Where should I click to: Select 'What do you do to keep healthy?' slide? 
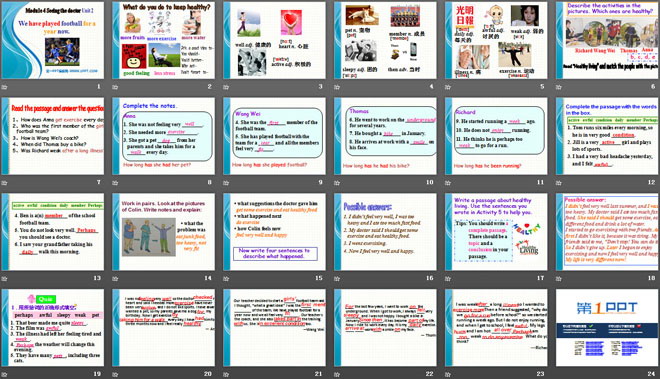pos(163,40)
